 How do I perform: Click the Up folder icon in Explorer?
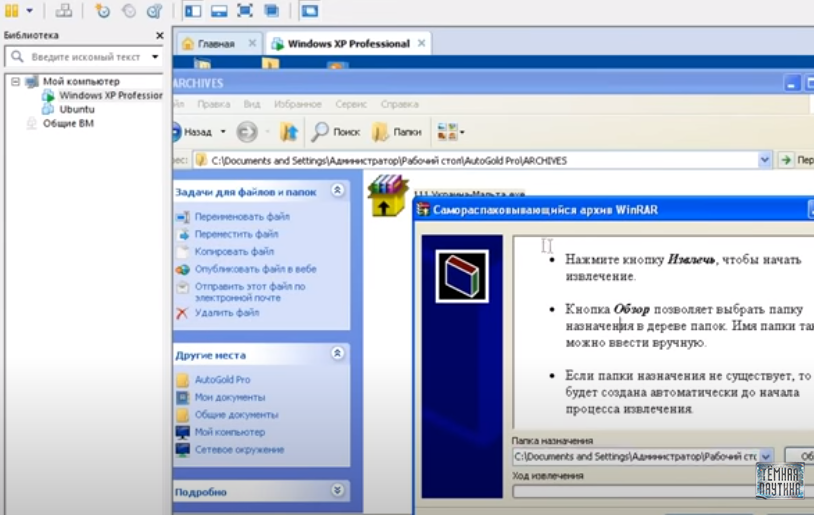coord(289,132)
